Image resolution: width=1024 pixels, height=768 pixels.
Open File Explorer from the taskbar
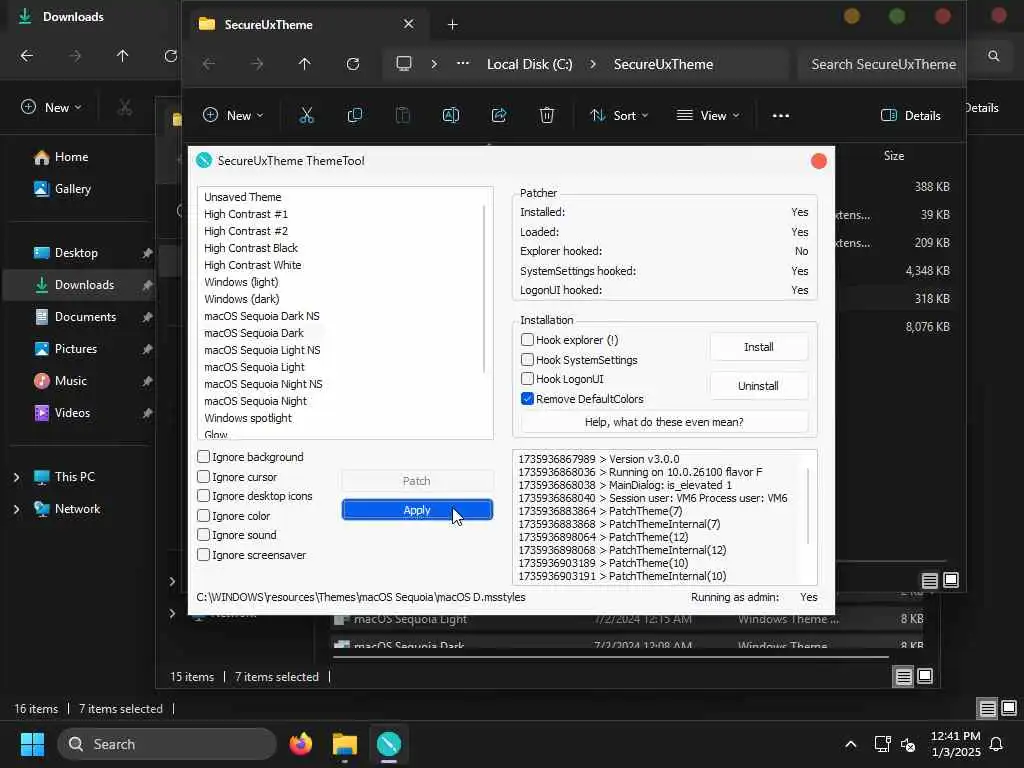(345, 744)
